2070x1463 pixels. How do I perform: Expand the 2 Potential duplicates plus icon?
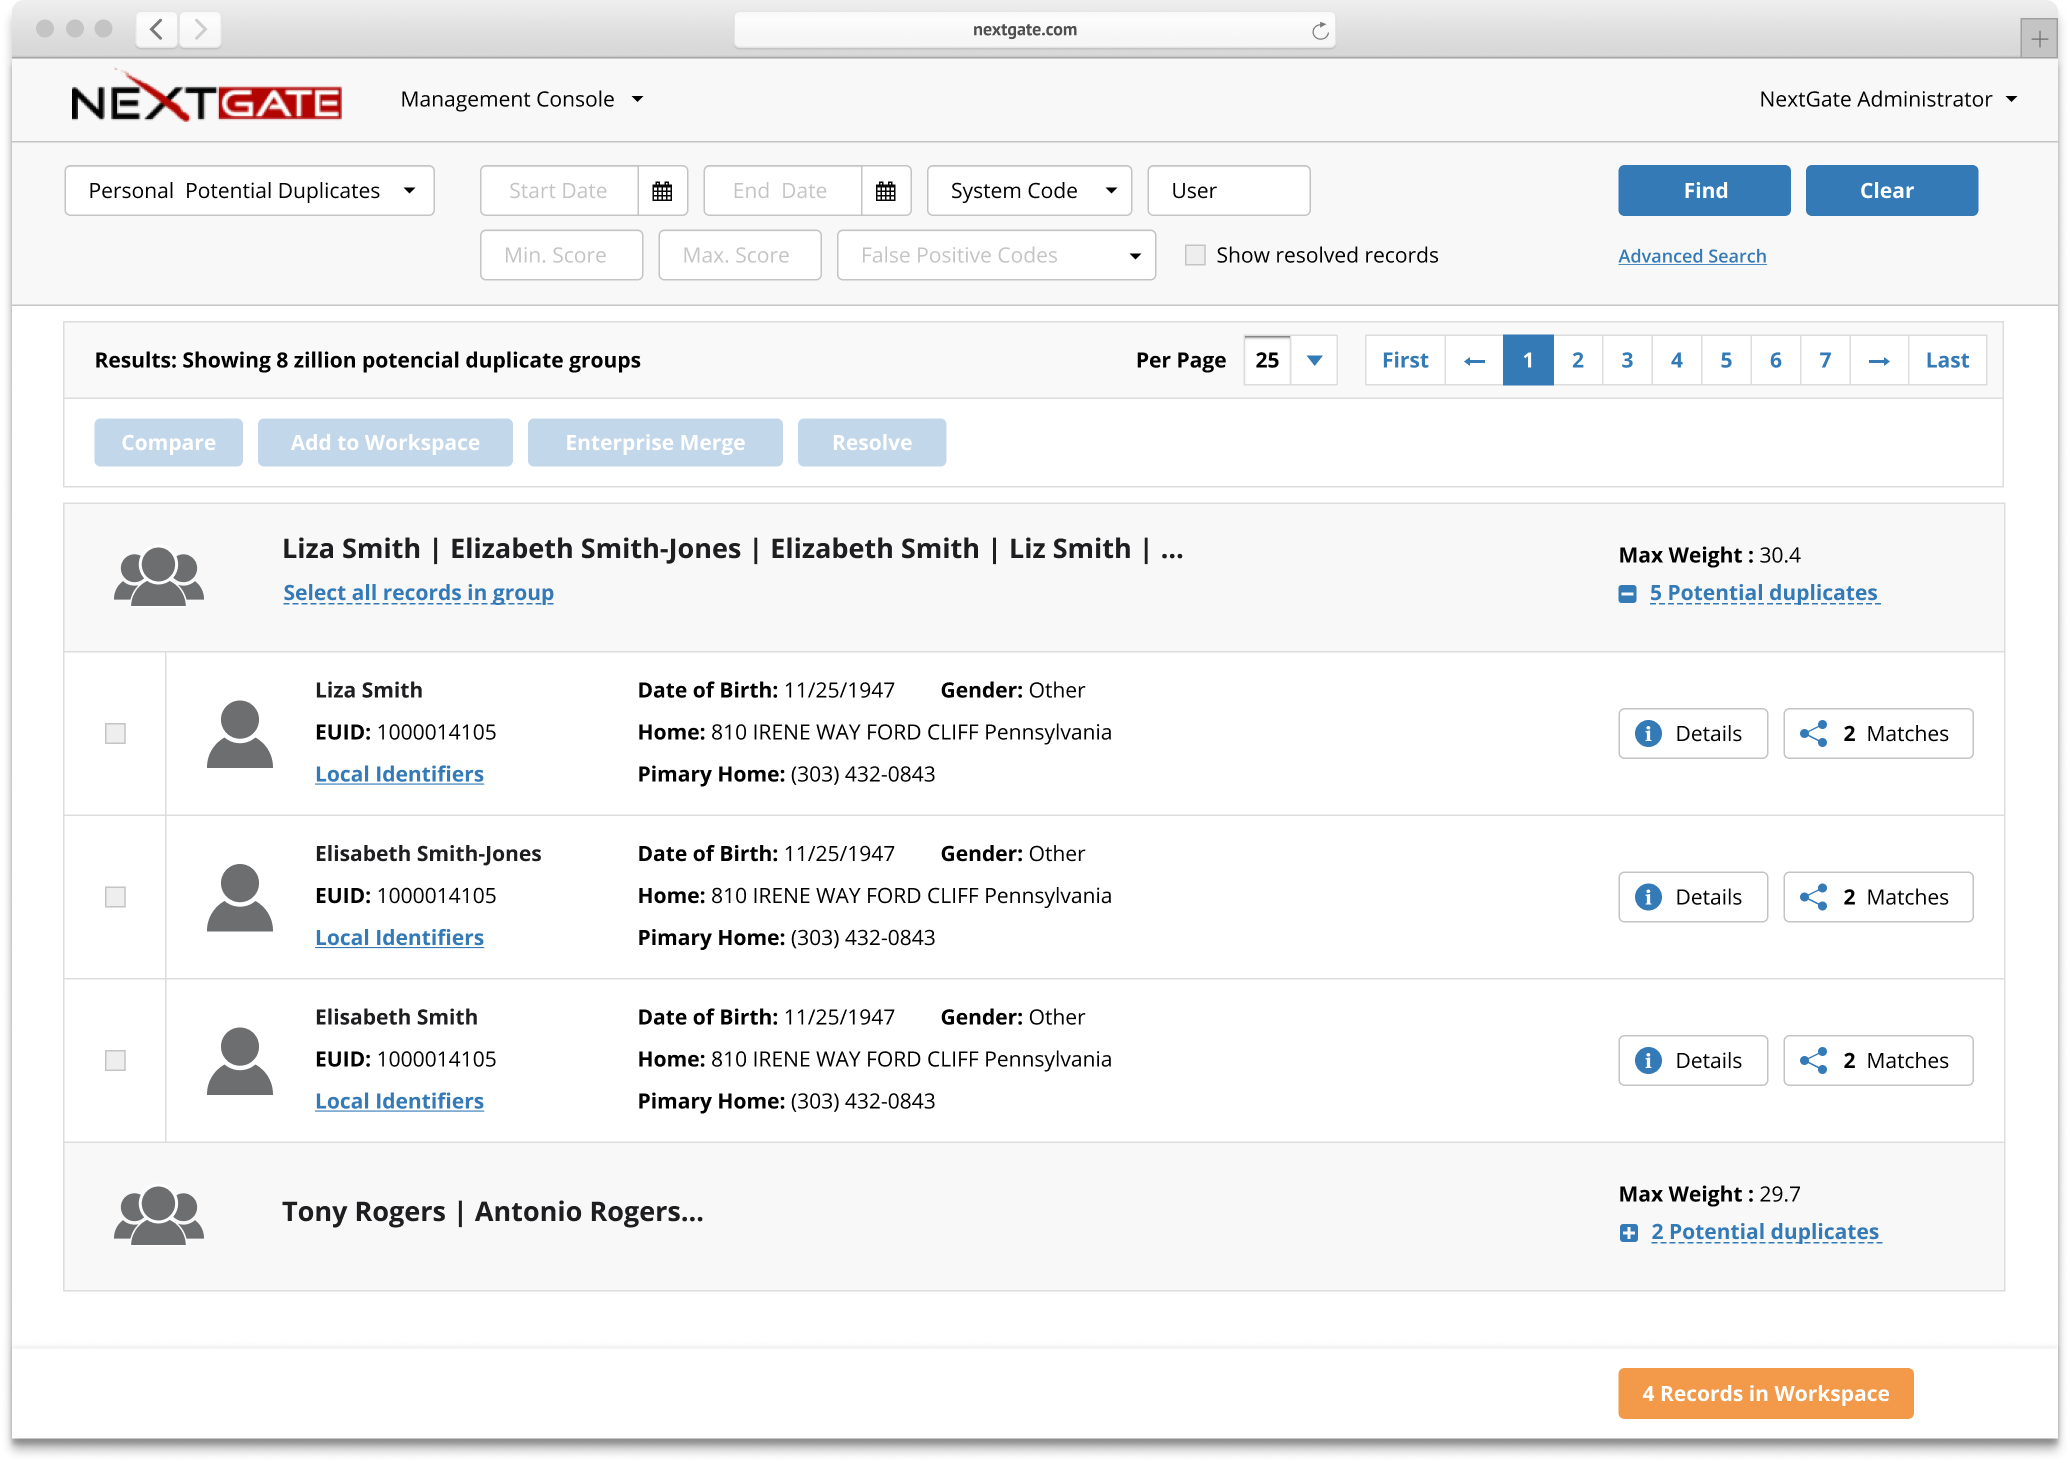1629,1233
